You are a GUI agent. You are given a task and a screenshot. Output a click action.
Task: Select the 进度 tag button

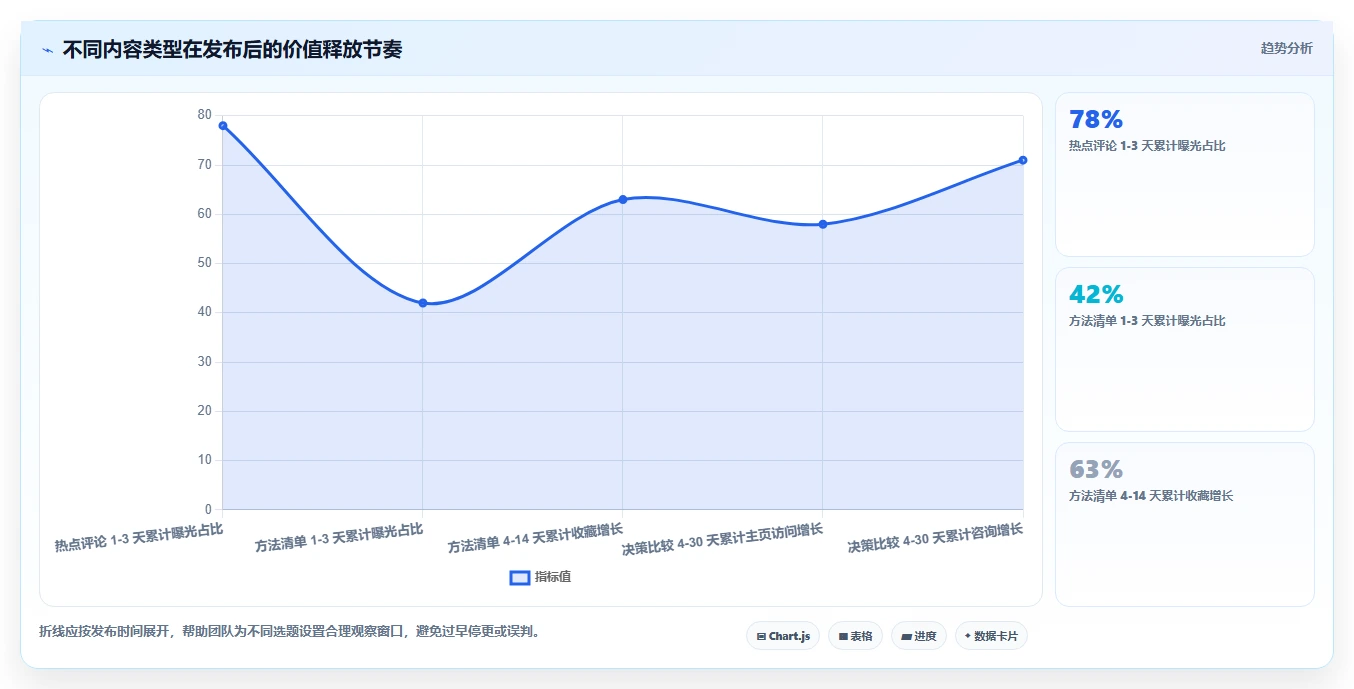pos(919,636)
